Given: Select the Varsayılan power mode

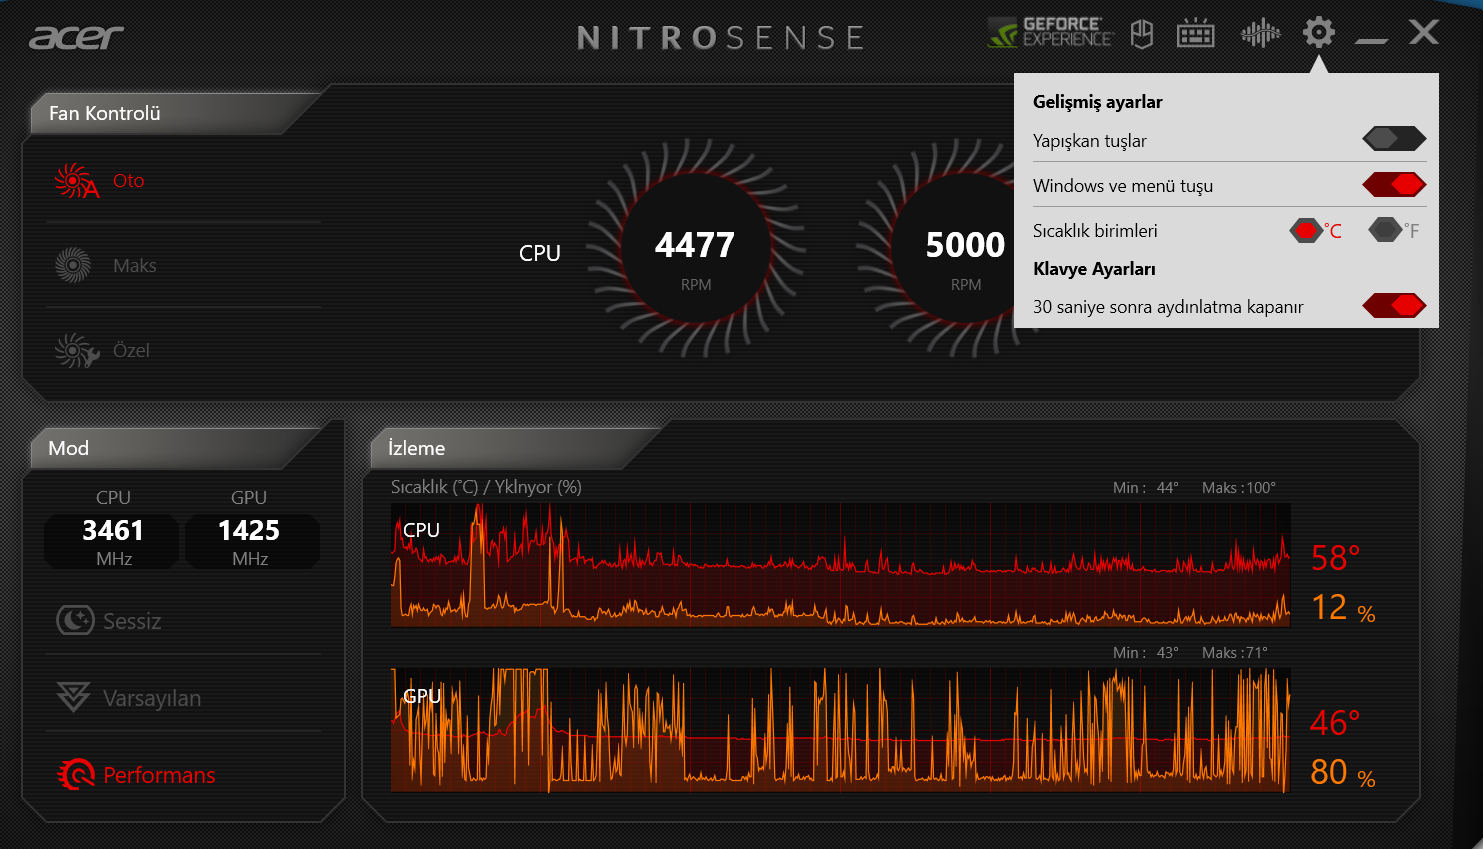Looking at the screenshot, I should [128, 698].
